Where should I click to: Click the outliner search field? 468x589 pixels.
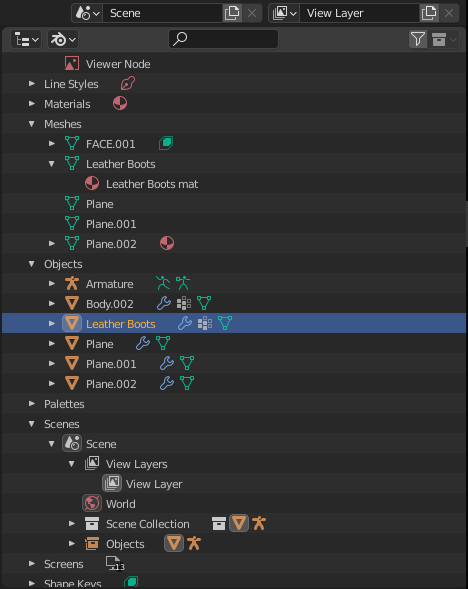pyautogui.click(x=223, y=39)
